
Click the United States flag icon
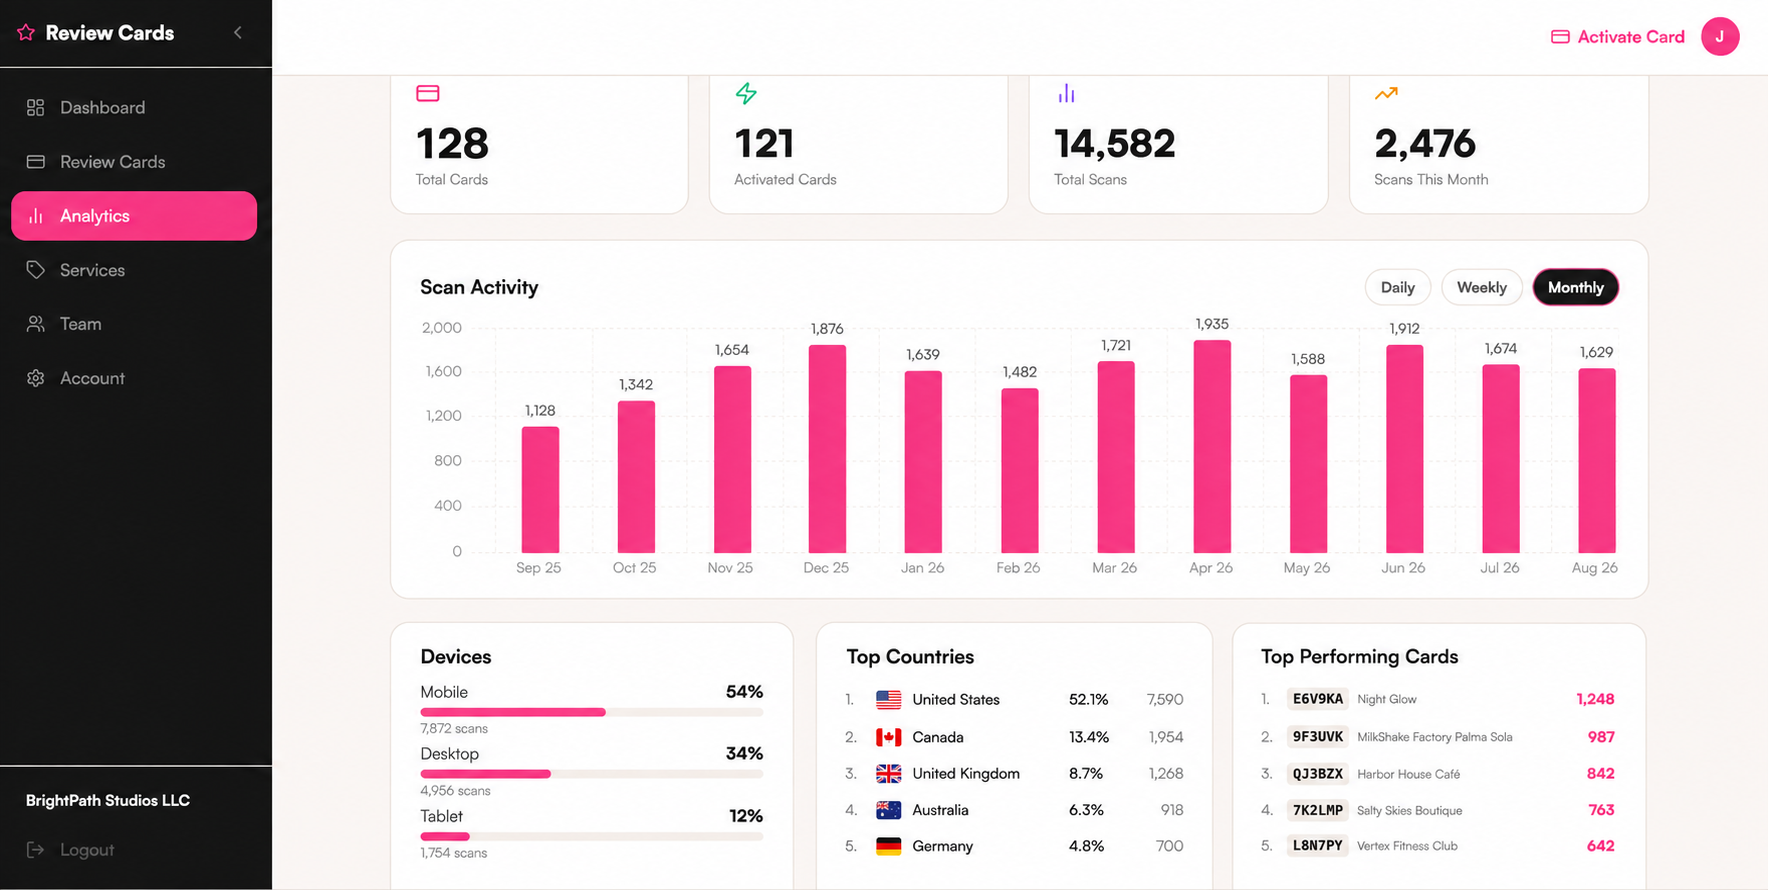pos(888,700)
